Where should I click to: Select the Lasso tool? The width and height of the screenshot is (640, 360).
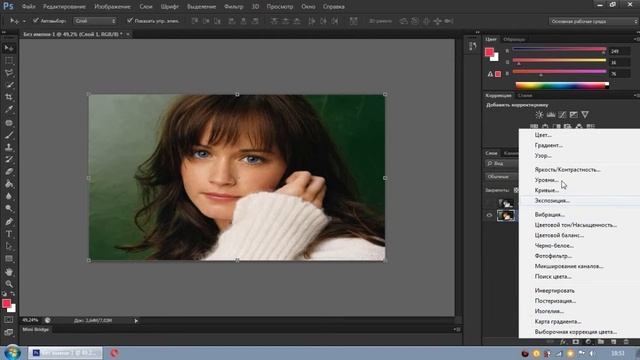coord(9,73)
